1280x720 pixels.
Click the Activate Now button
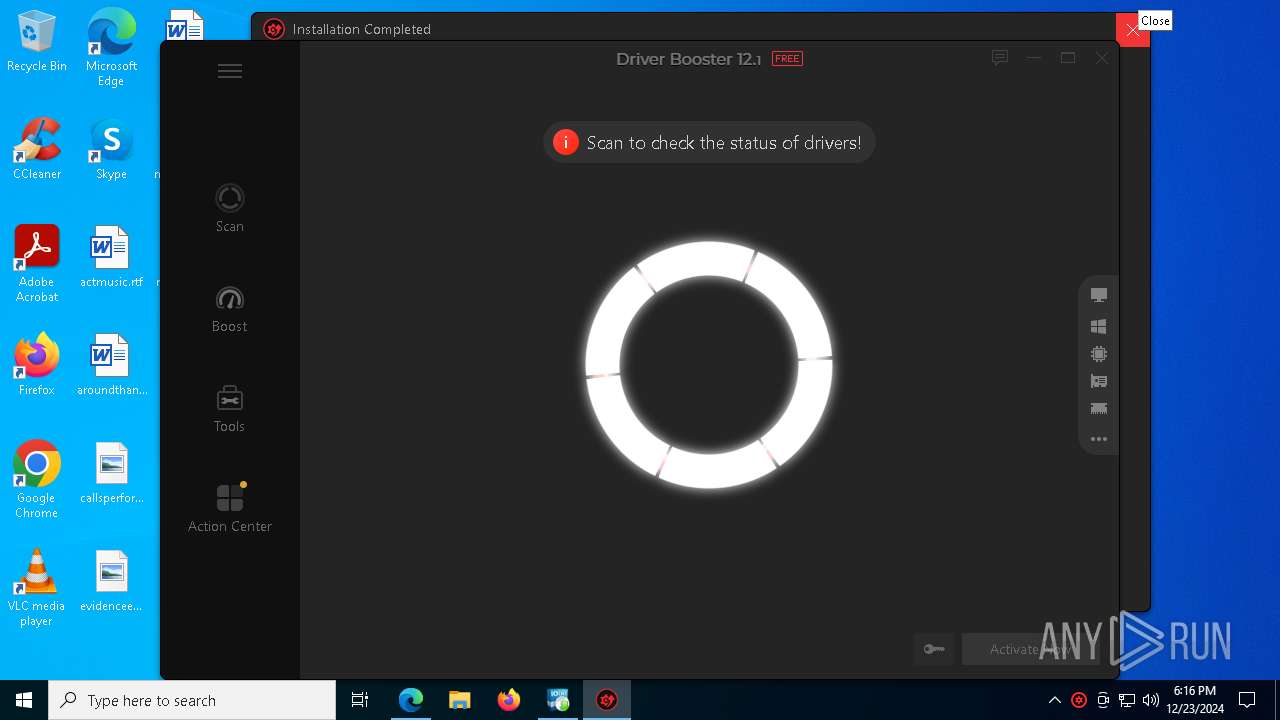coord(1030,649)
